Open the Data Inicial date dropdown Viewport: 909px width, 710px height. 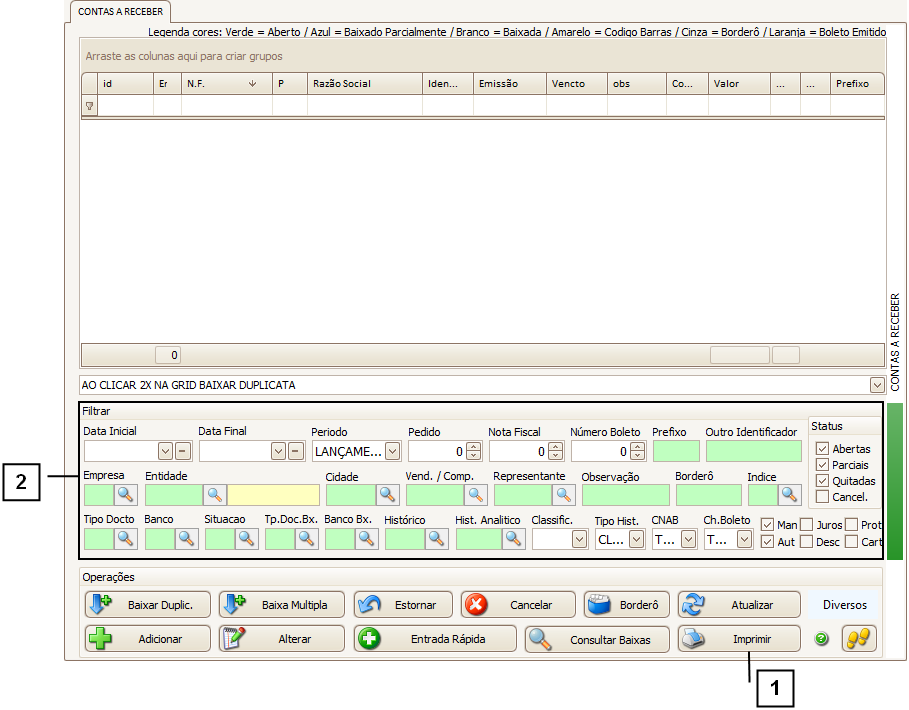pyautogui.click(x=165, y=451)
